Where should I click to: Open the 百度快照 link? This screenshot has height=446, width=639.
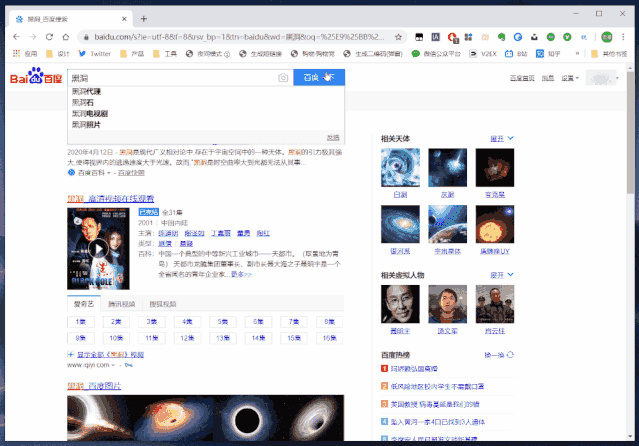(x=131, y=173)
